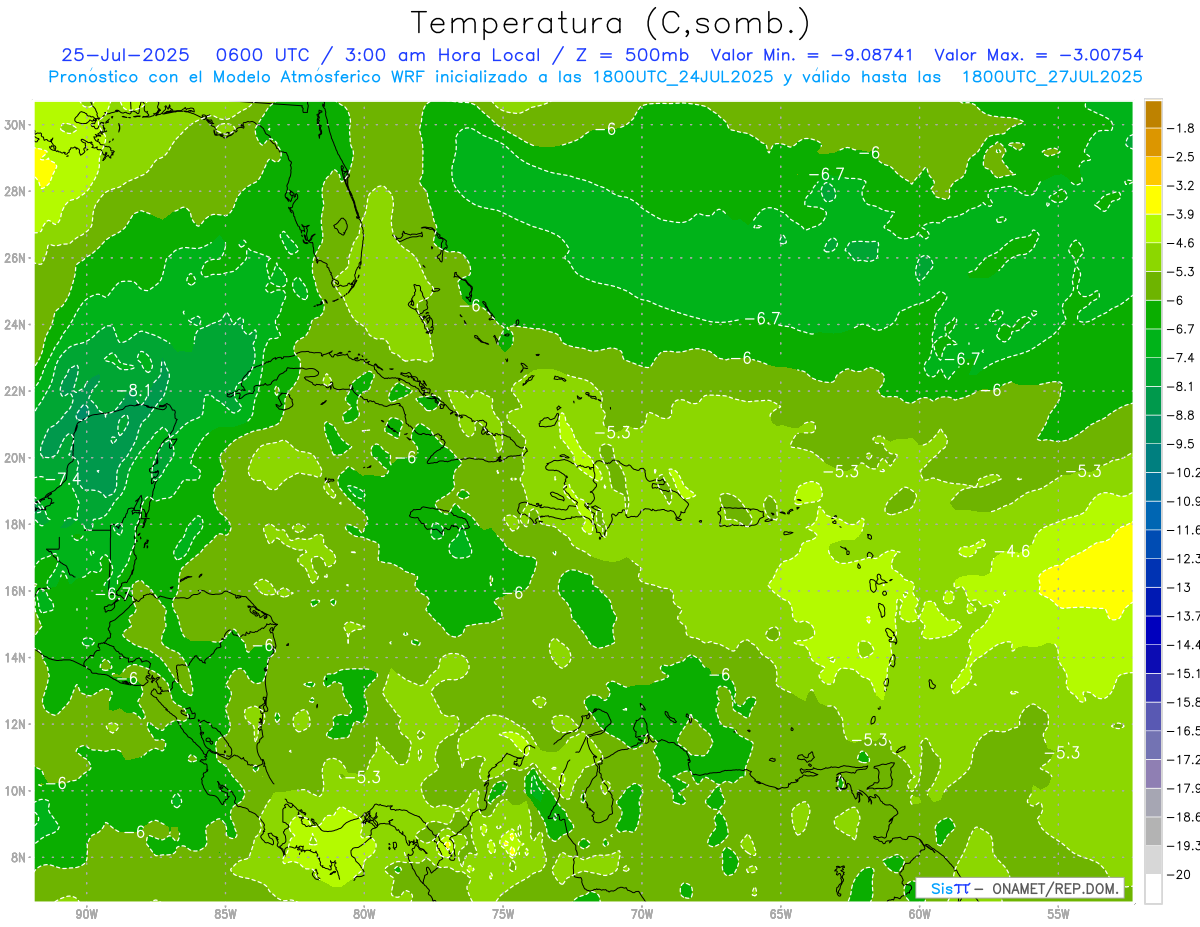Click the '85W' longitude label
Screen dimensions: 1200x927
(x=225, y=915)
